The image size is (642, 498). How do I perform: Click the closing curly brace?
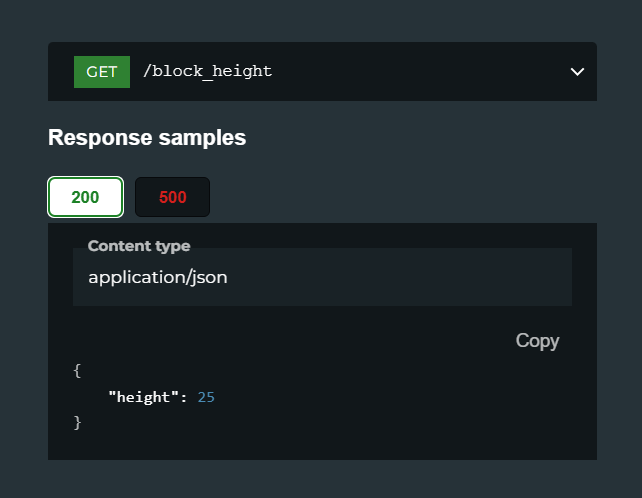(77, 422)
